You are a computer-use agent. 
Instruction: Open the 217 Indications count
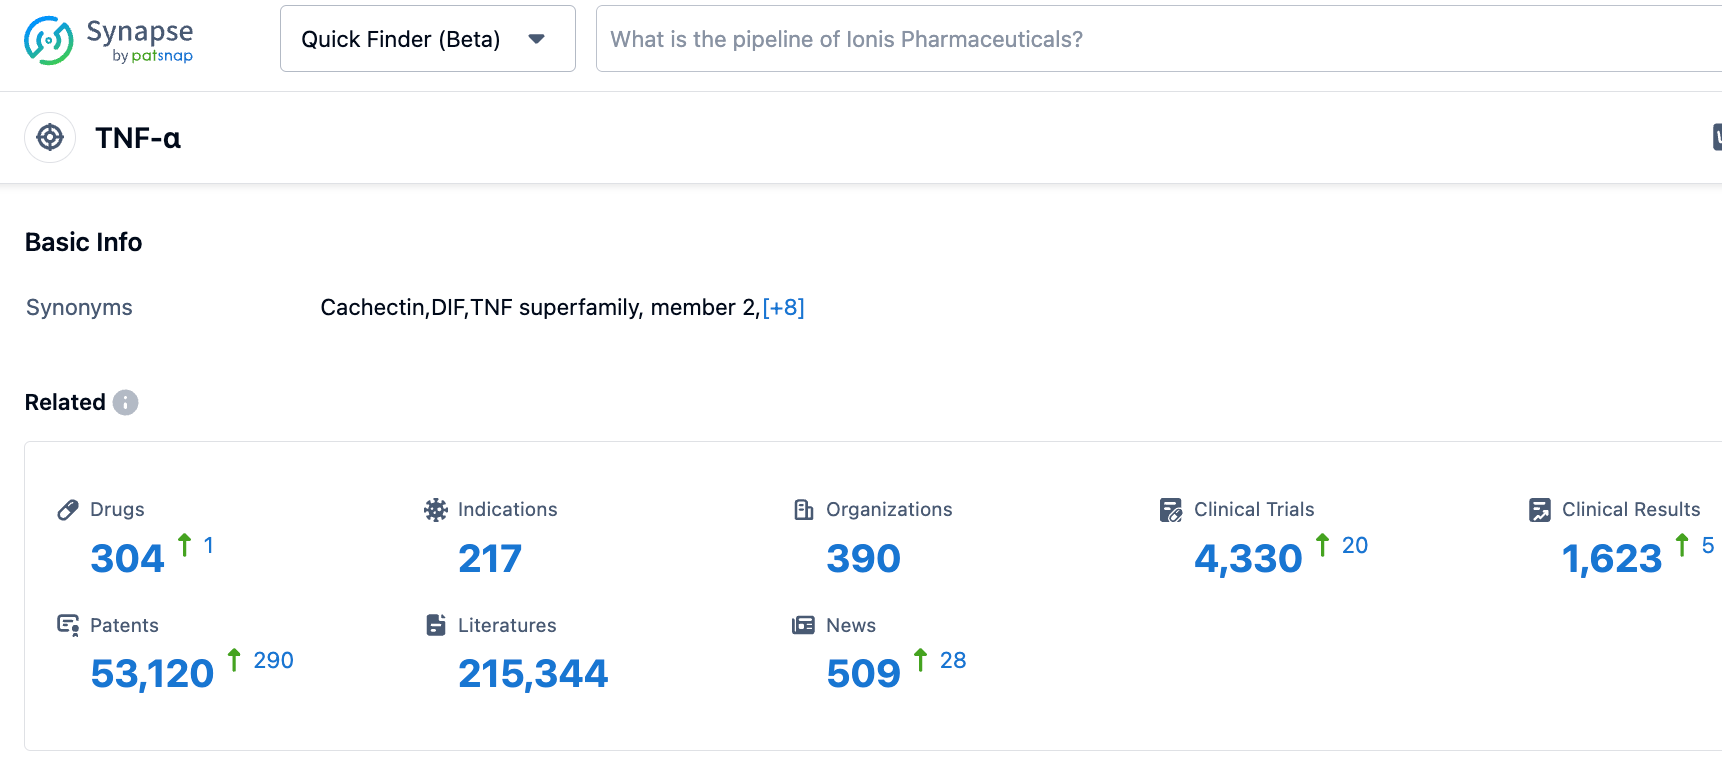[x=490, y=558]
